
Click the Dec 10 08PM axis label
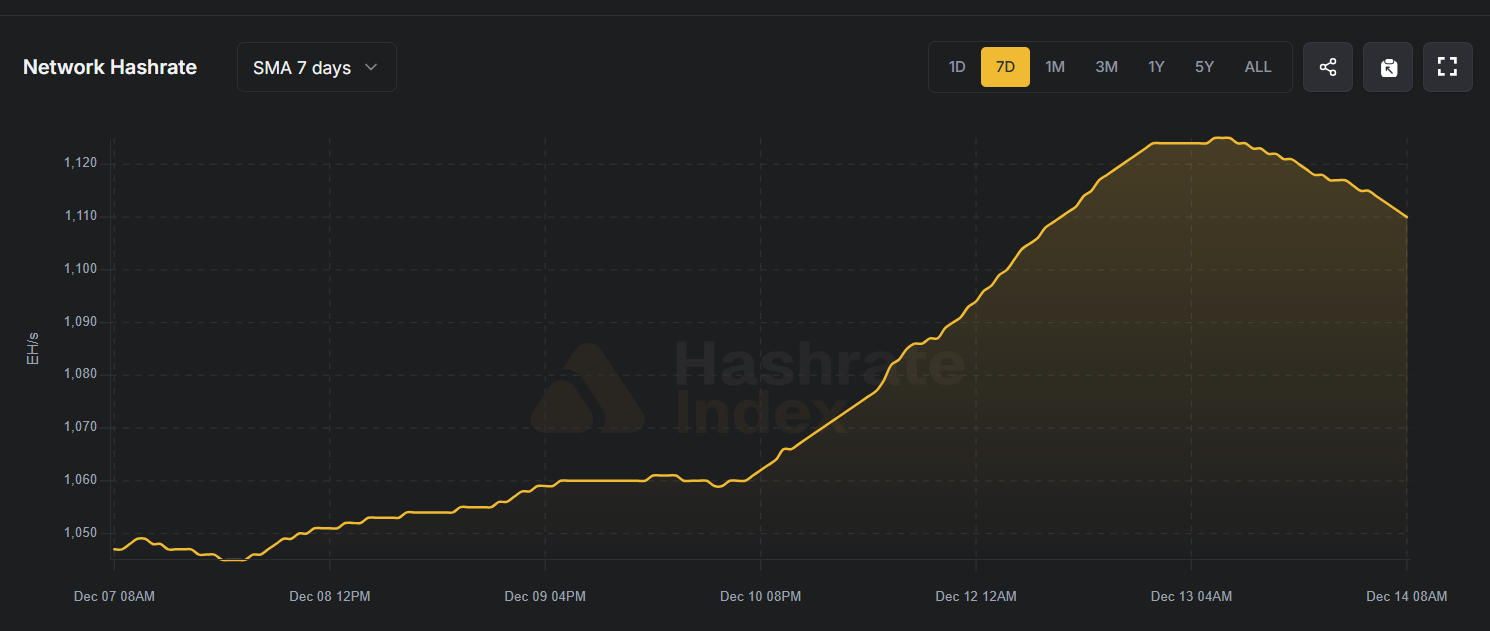760,597
